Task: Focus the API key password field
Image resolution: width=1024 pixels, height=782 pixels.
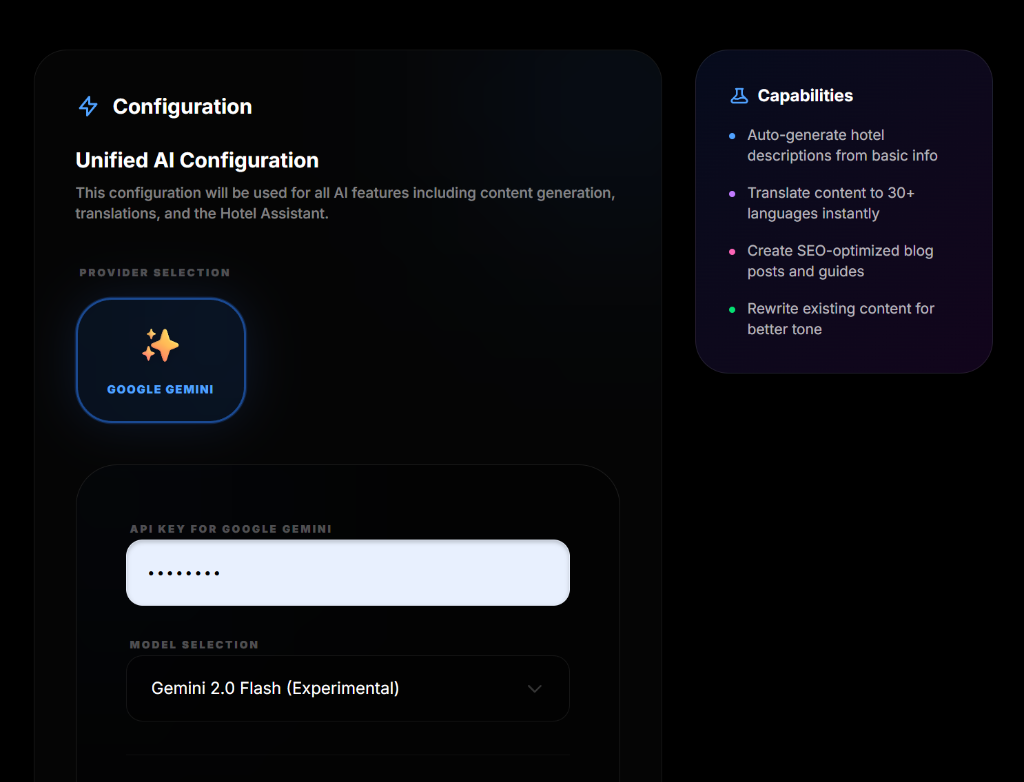Action: coord(347,573)
